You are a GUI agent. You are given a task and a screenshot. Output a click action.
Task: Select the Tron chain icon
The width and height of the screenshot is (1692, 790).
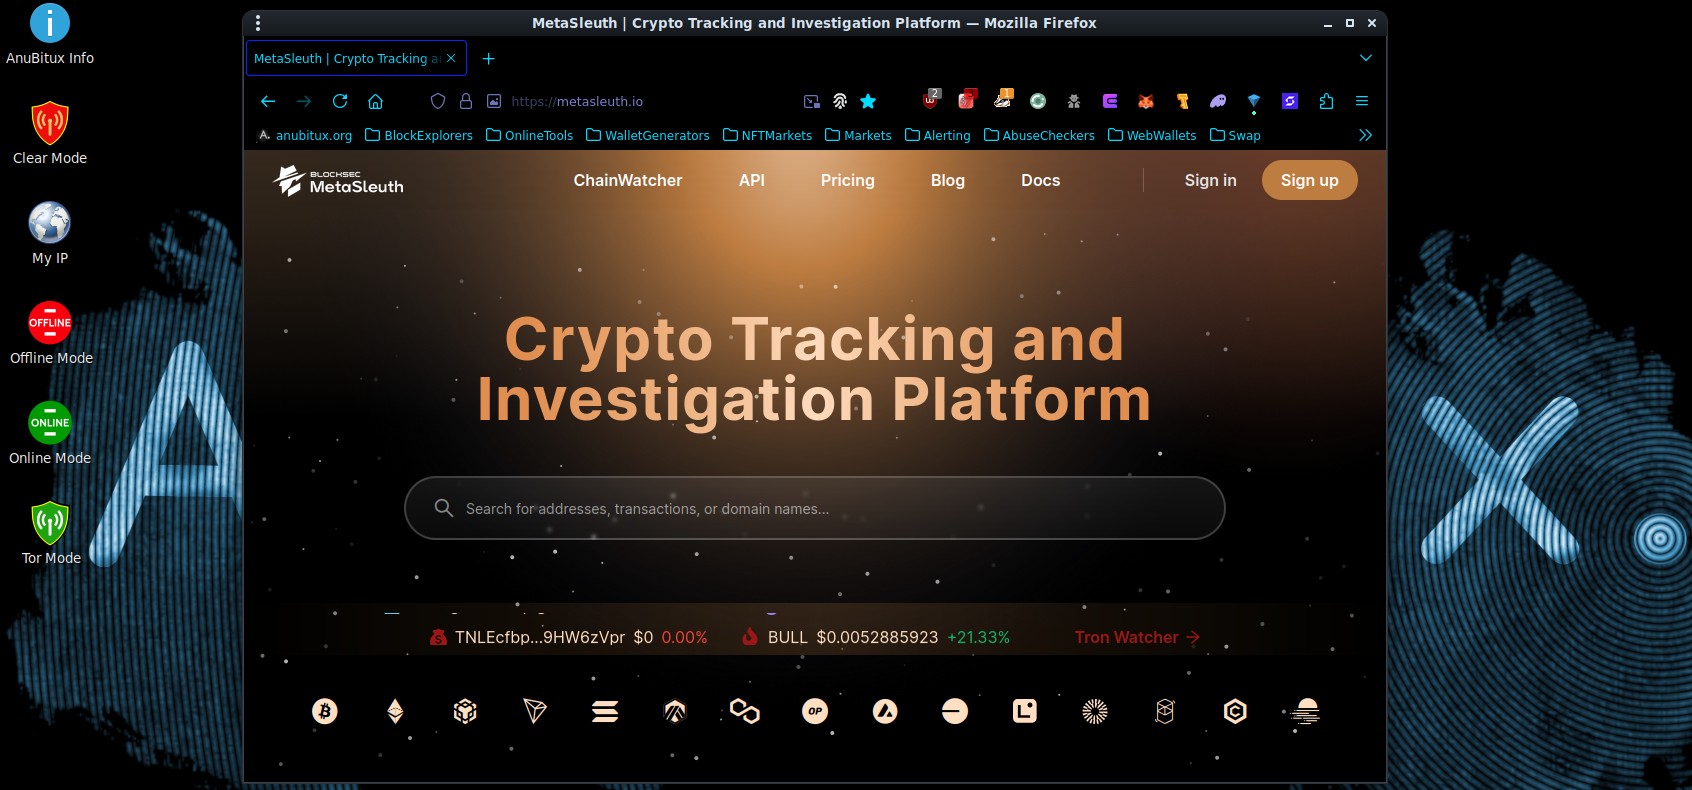pos(535,711)
